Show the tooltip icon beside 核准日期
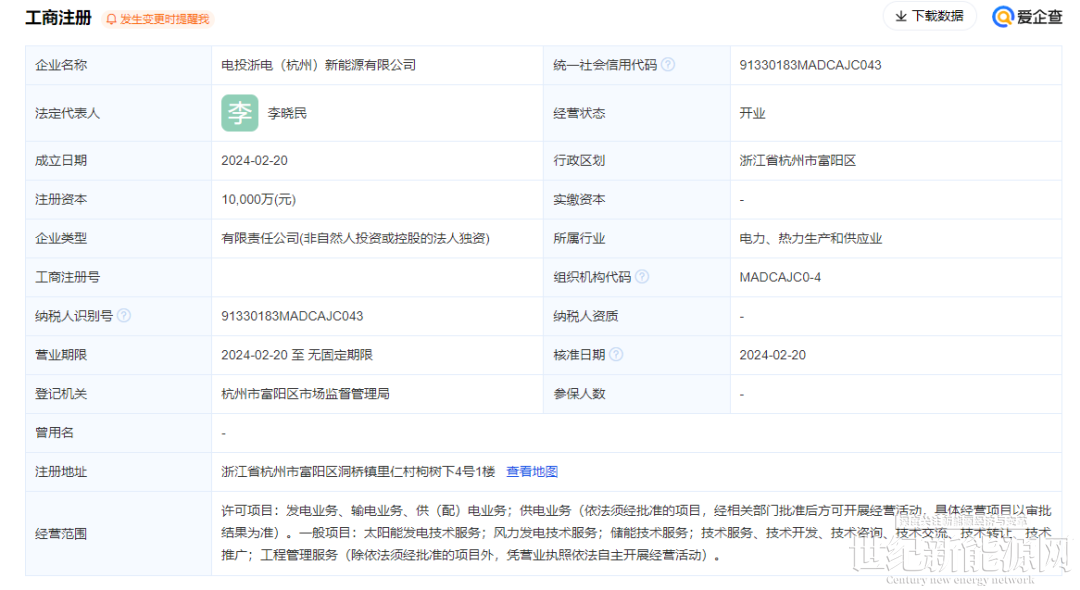The width and height of the screenshot is (1080, 590). (616, 355)
